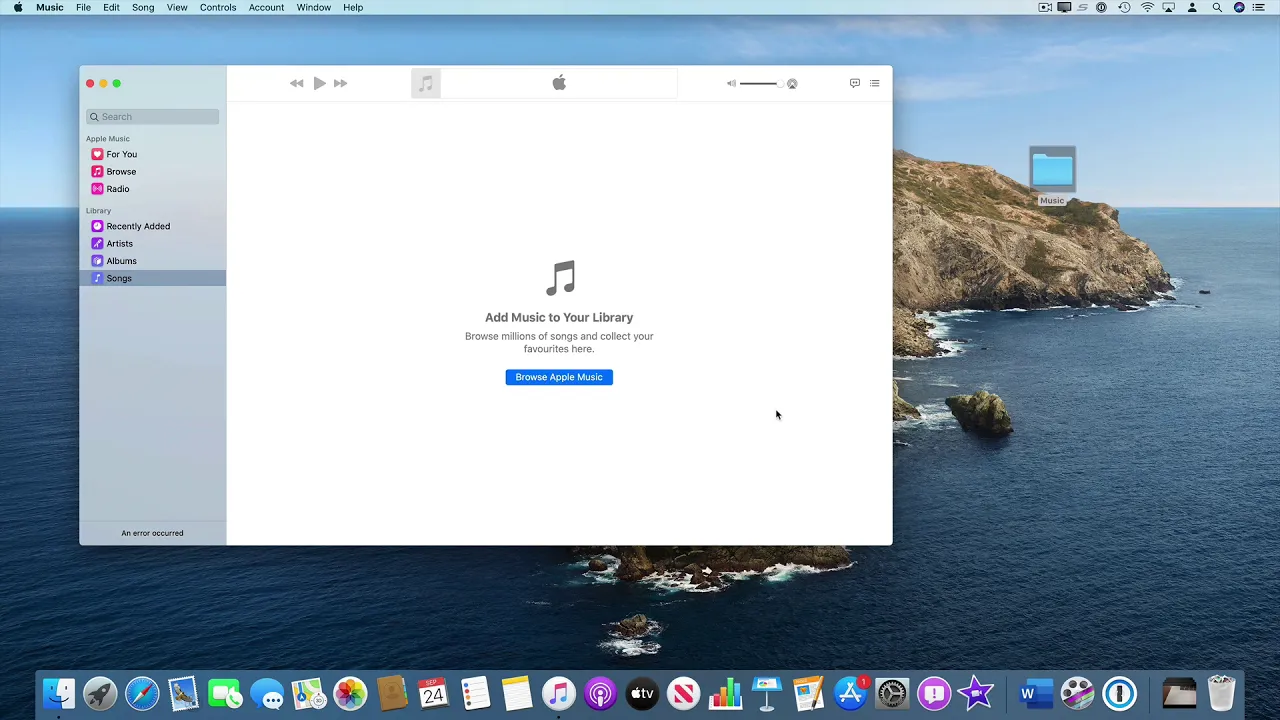Open the lyrics panel icon
Image resolution: width=1280 pixels, height=720 pixels.
pos(855,83)
